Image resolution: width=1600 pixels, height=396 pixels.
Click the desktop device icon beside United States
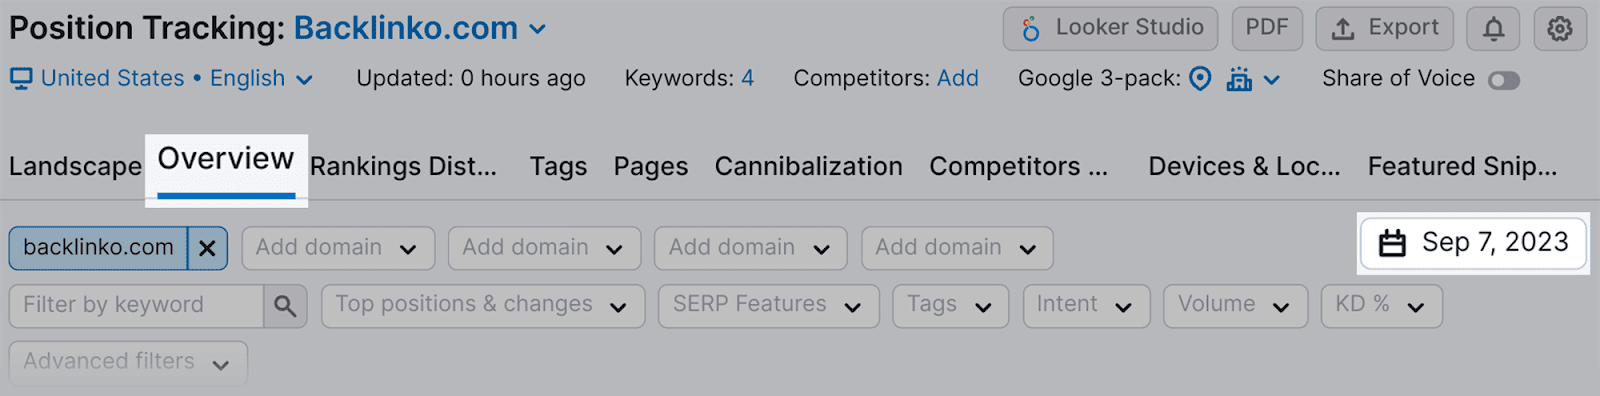tap(21, 78)
